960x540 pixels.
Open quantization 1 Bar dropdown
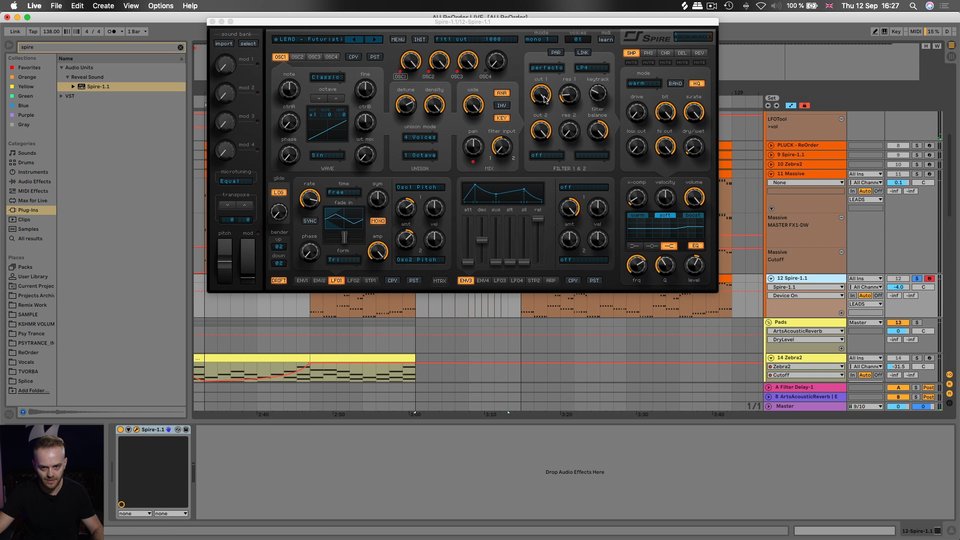(136, 31)
